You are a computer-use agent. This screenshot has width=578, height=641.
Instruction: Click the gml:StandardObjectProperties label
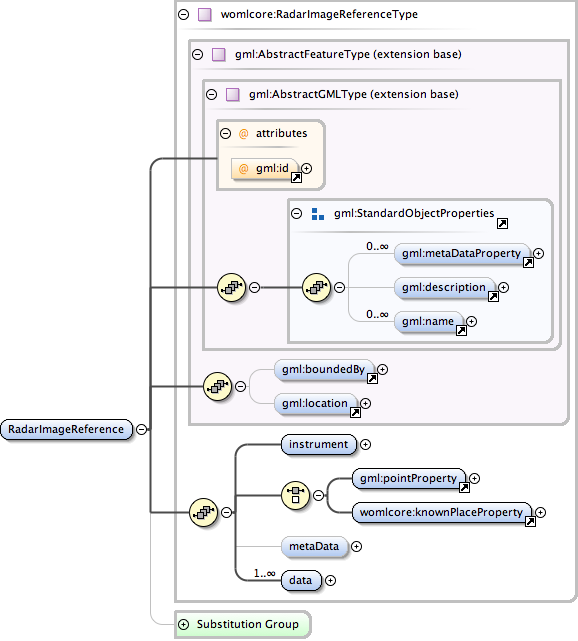point(414,213)
